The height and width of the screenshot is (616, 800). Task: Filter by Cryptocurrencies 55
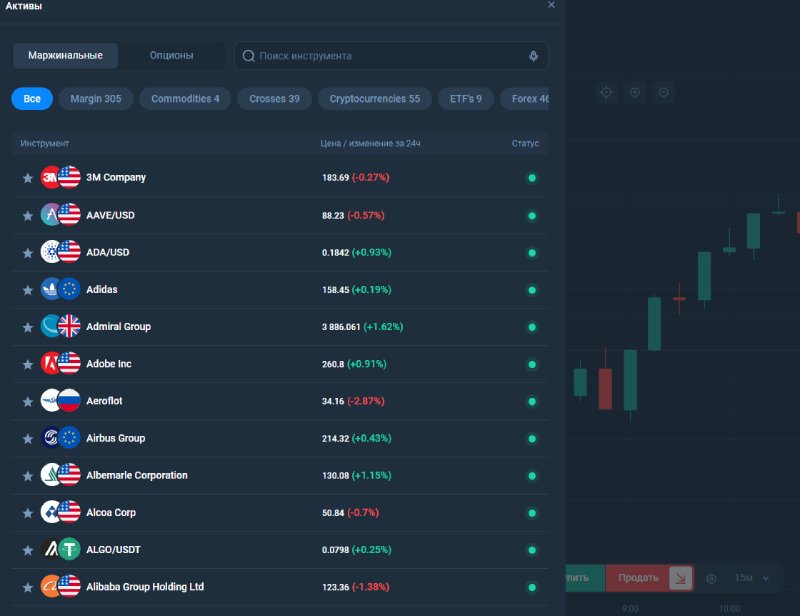pos(375,99)
